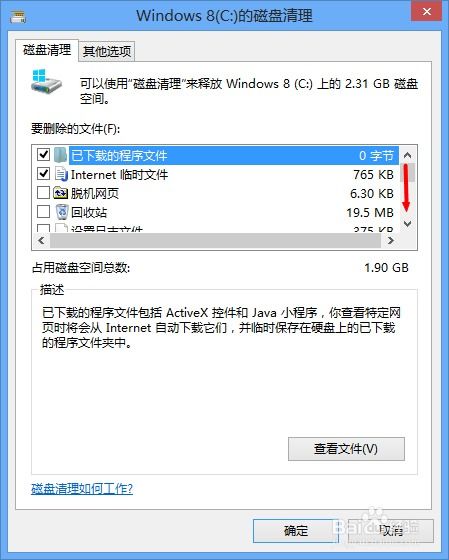Confirm with the 确定 button
The width and height of the screenshot is (449, 560).
[296, 531]
